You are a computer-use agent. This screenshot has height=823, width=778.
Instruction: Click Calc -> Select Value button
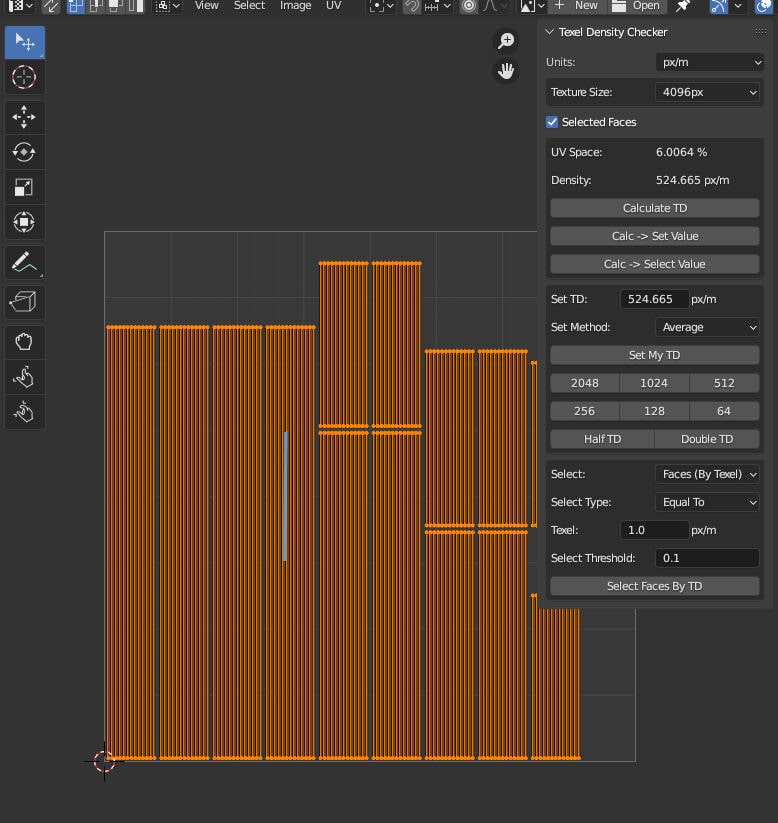655,264
